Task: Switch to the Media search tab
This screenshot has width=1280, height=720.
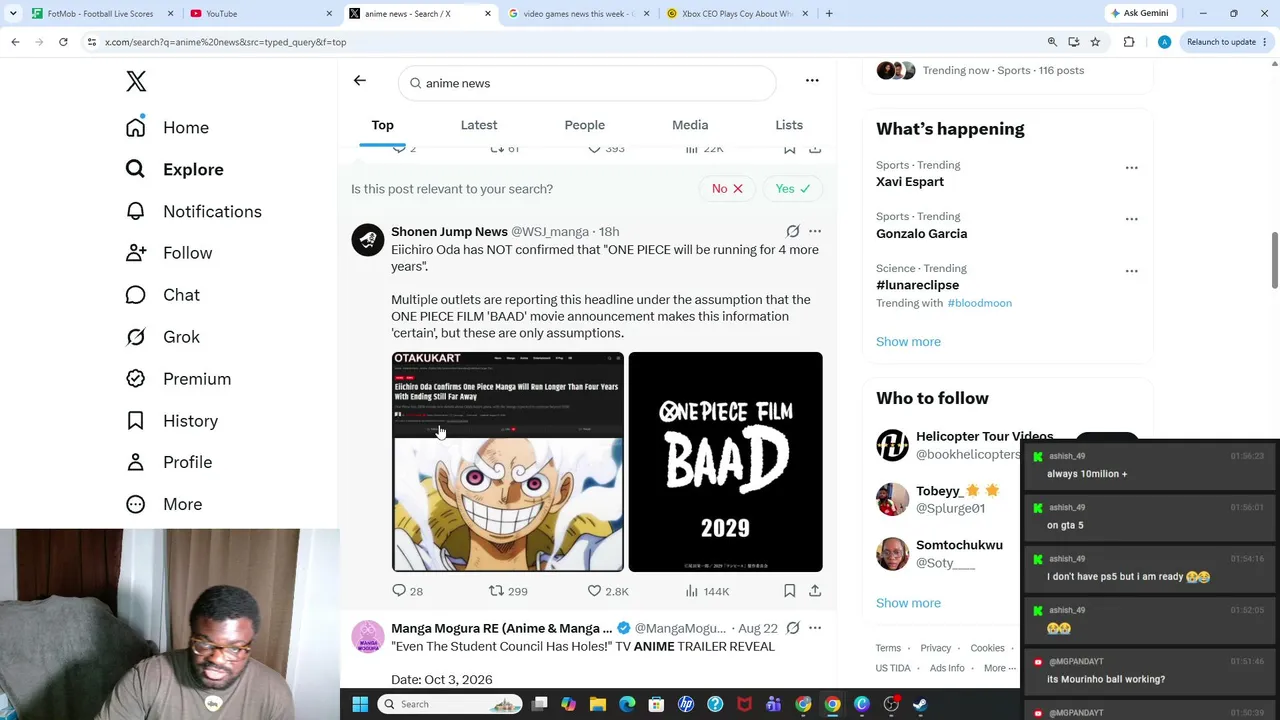Action: pyautogui.click(x=690, y=125)
